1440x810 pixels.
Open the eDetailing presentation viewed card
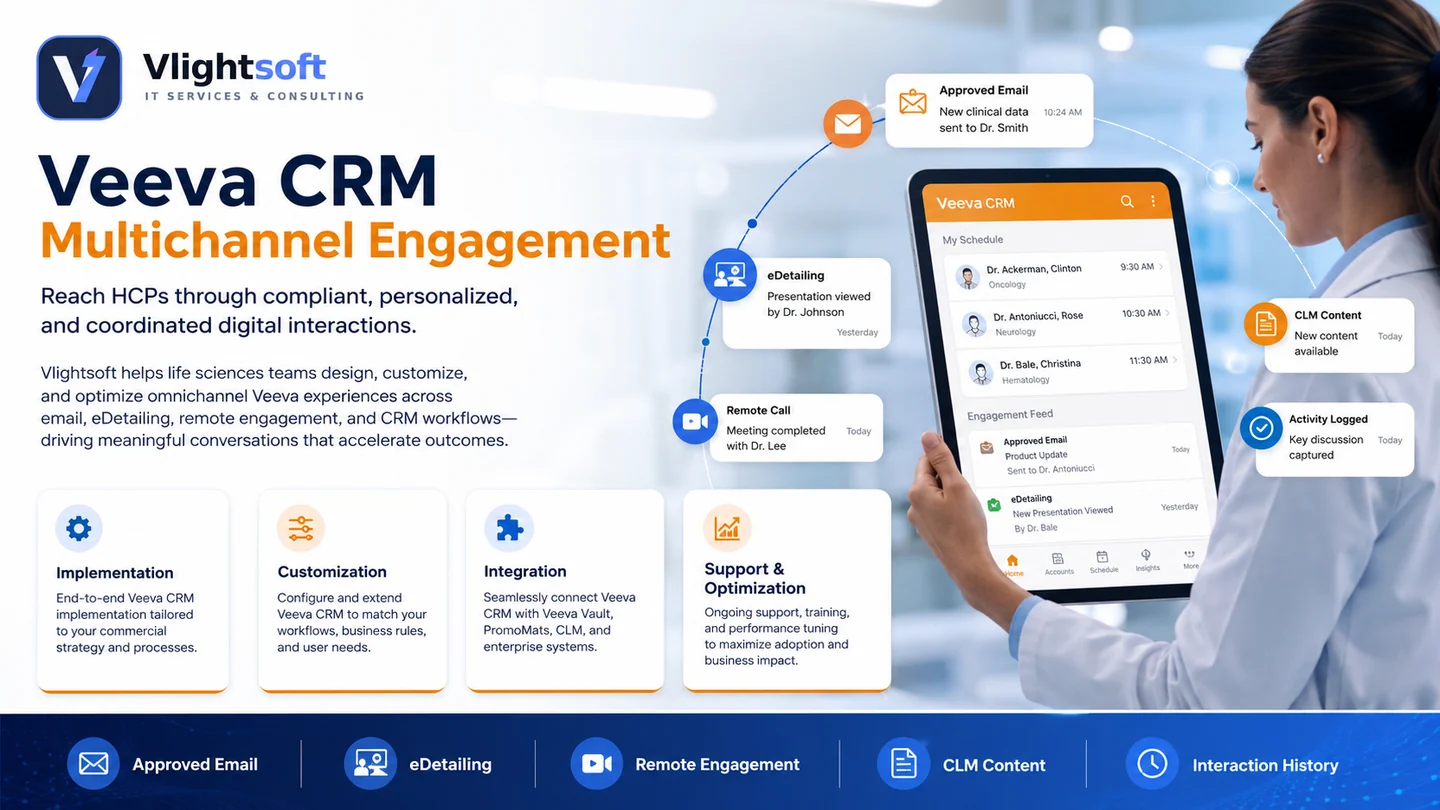coord(806,303)
